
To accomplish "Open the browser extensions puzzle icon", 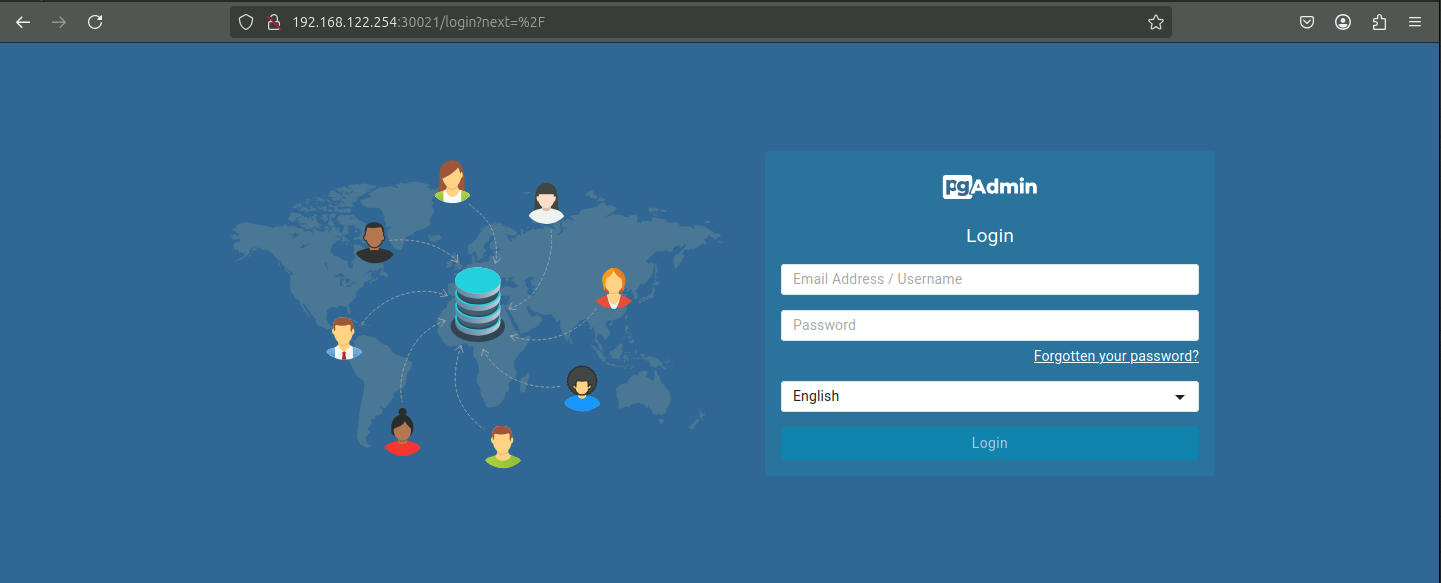I will click(x=1379, y=22).
